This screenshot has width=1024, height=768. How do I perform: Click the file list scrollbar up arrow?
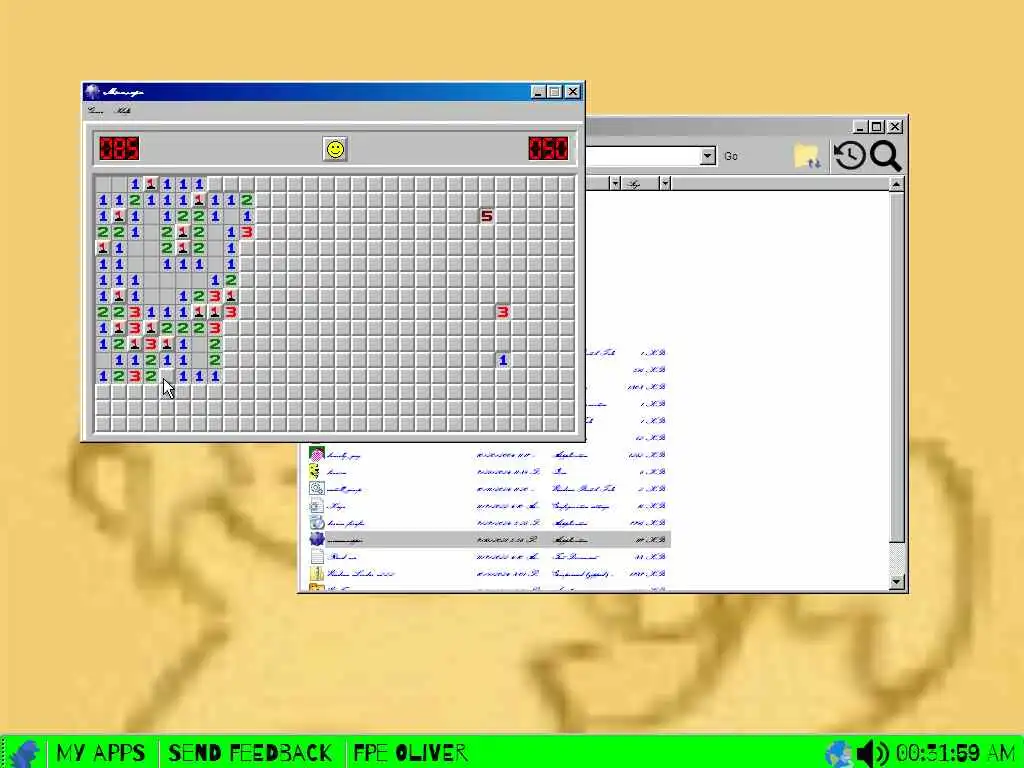point(897,185)
